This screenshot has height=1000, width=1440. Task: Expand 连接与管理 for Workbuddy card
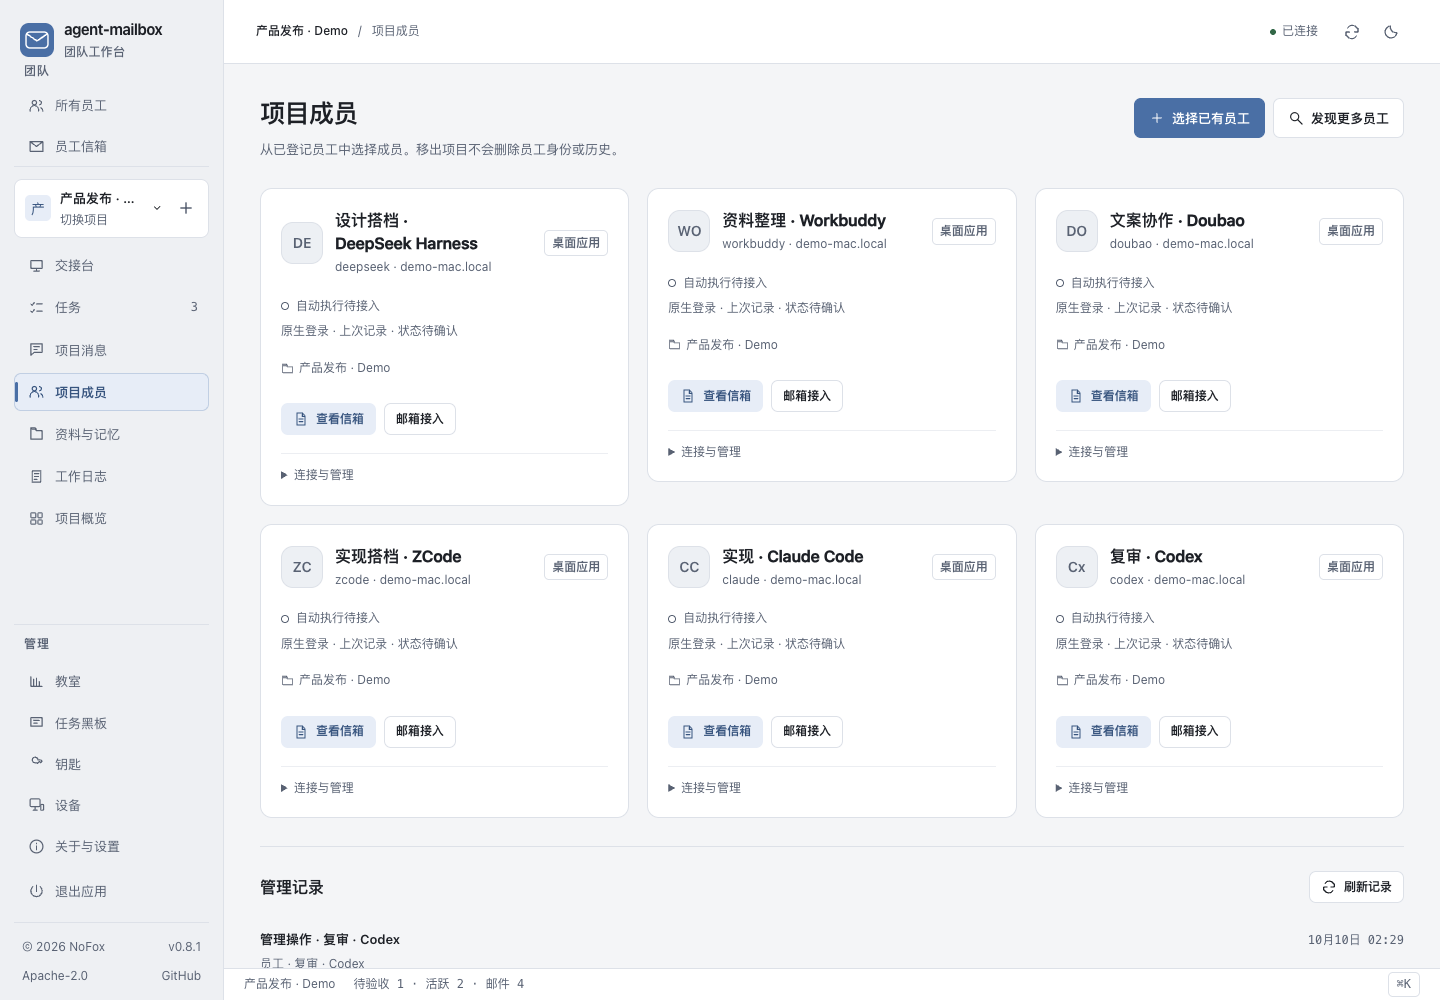tap(704, 452)
